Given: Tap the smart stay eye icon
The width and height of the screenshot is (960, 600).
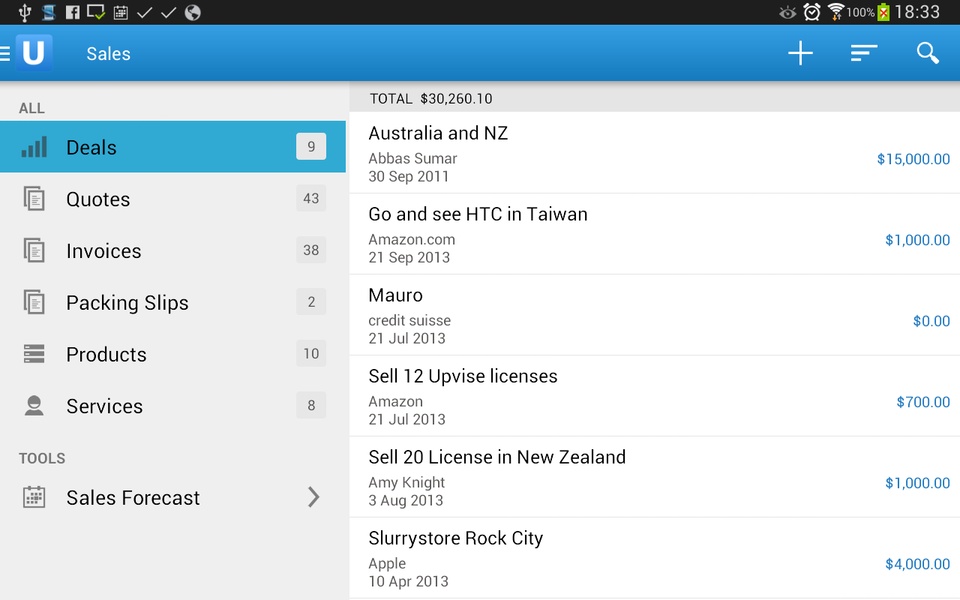Looking at the screenshot, I should click(788, 12).
